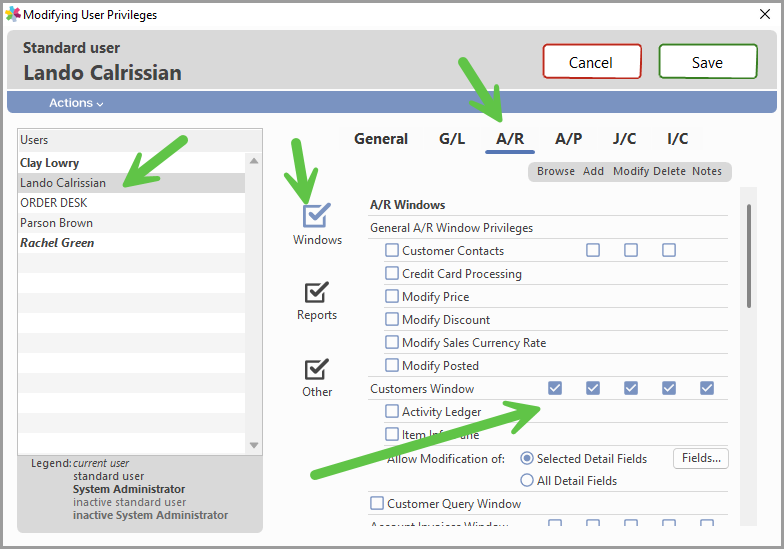
Task: Uncheck Customers Window Browse privilege
Action: point(555,388)
